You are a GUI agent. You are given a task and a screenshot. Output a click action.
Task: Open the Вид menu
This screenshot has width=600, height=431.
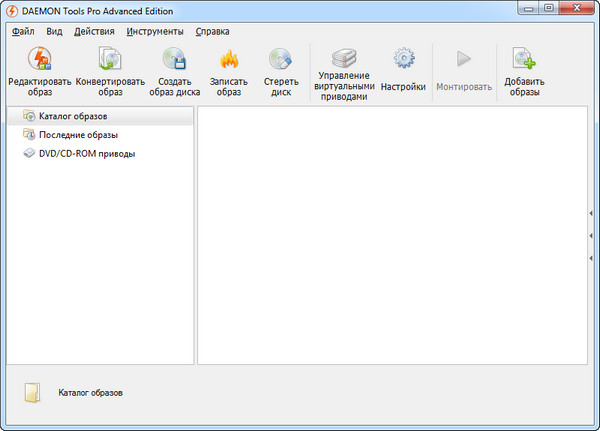click(54, 31)
